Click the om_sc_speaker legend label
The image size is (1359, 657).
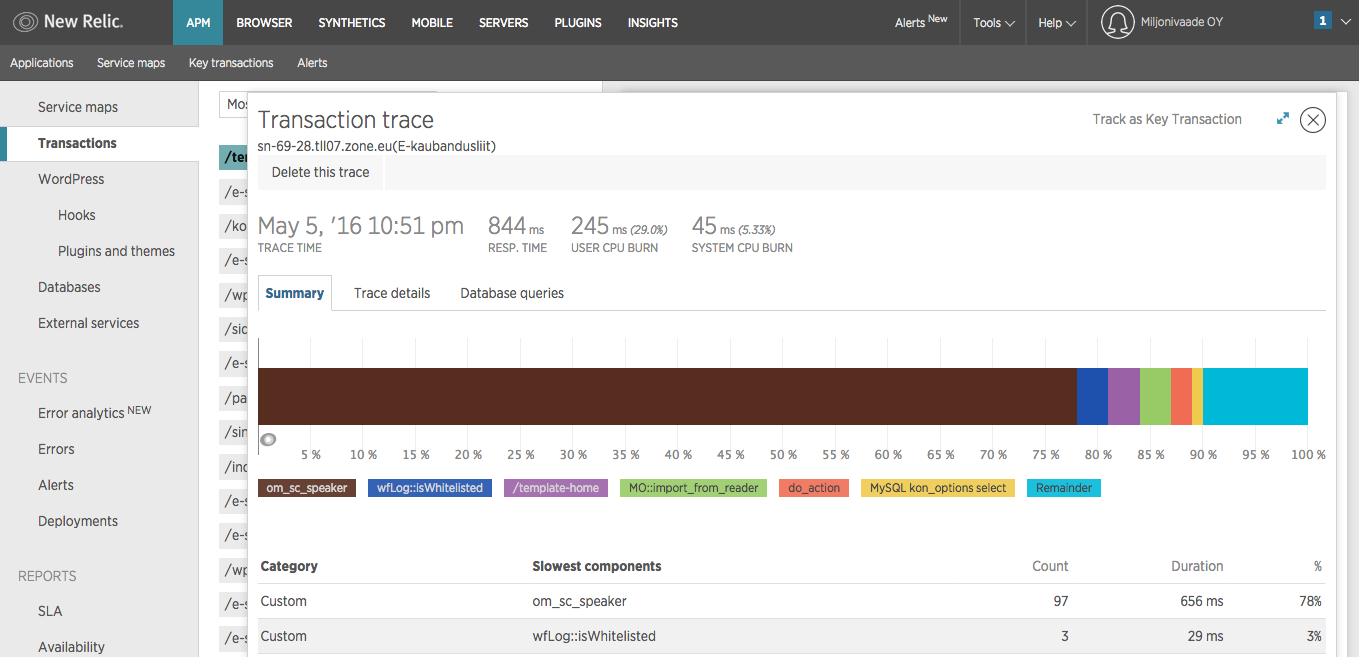307,488
